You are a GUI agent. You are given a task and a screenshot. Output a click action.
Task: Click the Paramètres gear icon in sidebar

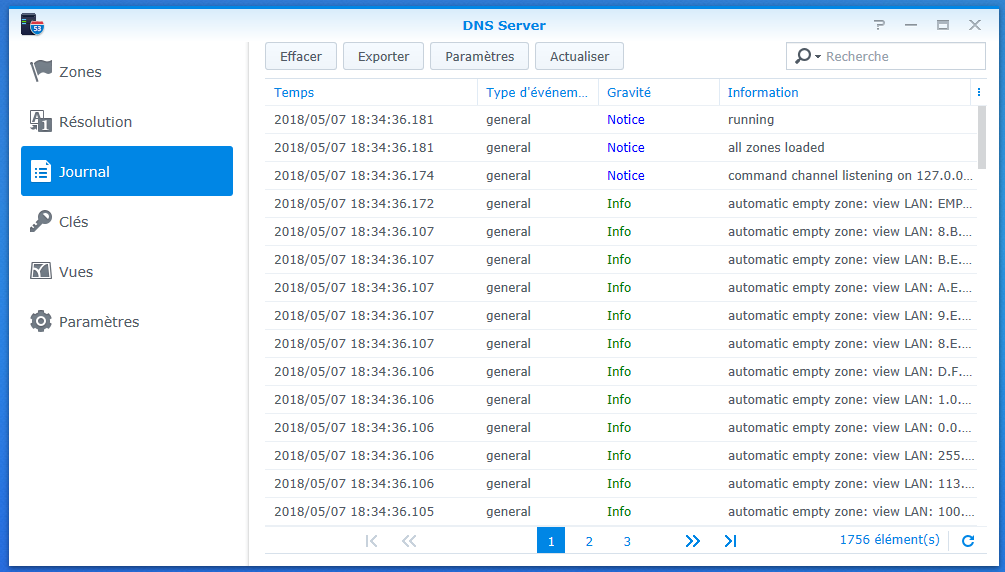tap(41, 322)
